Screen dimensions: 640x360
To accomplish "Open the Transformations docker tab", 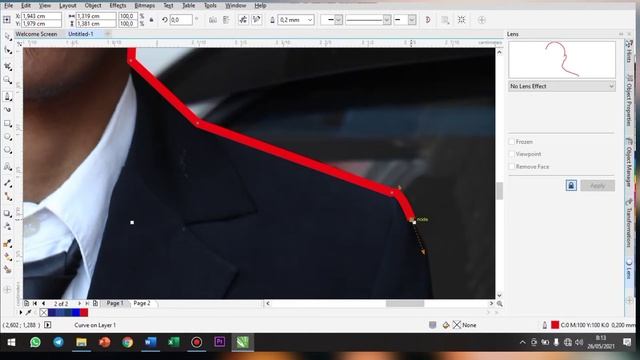I will click(x=629, y=224).
